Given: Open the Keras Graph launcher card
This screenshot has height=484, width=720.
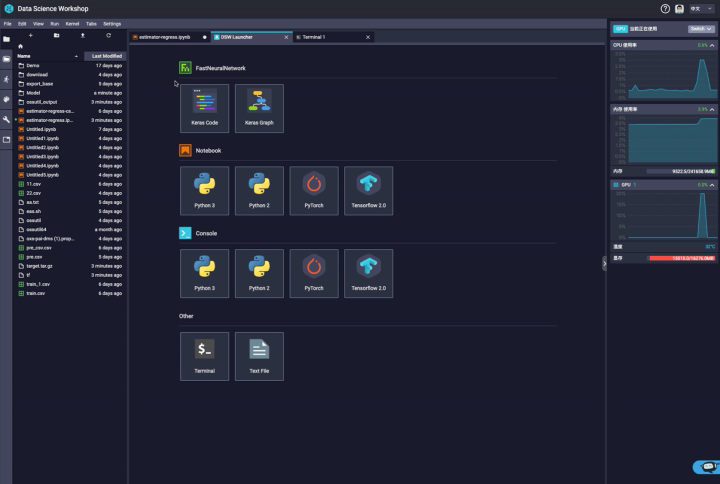Looking at the screenshot, I should pos(259,108).
